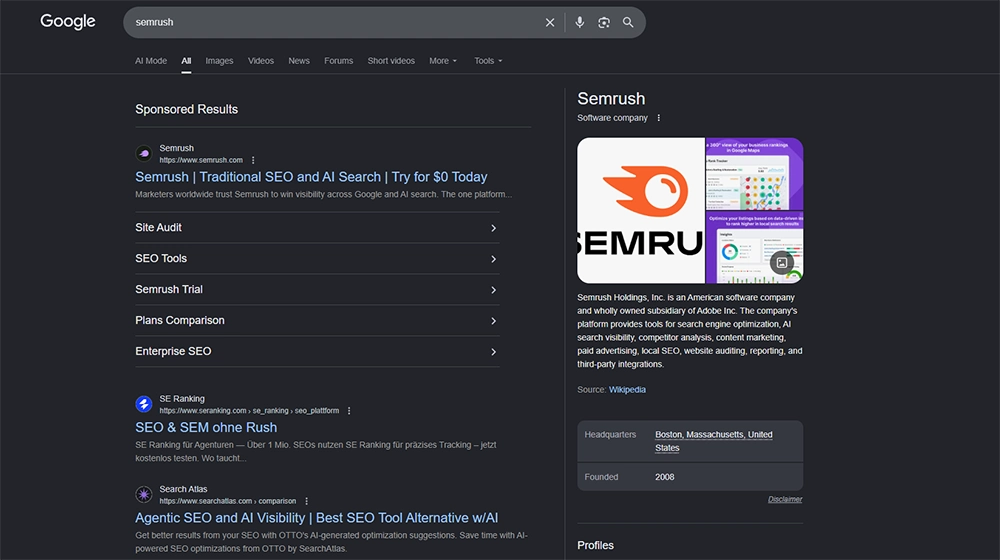Open the Semrush logo image
Image resolution: width=1000 pixels, height=560 pixels.
point(641,210)
